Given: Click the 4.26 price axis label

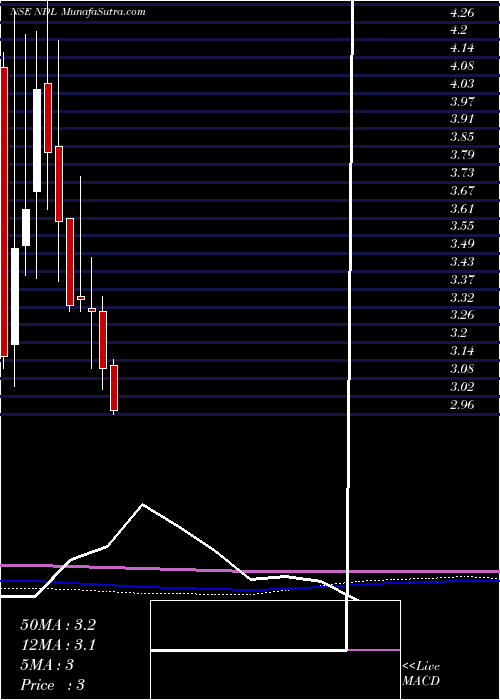Looking at the screenshot, I should point(462,12).
